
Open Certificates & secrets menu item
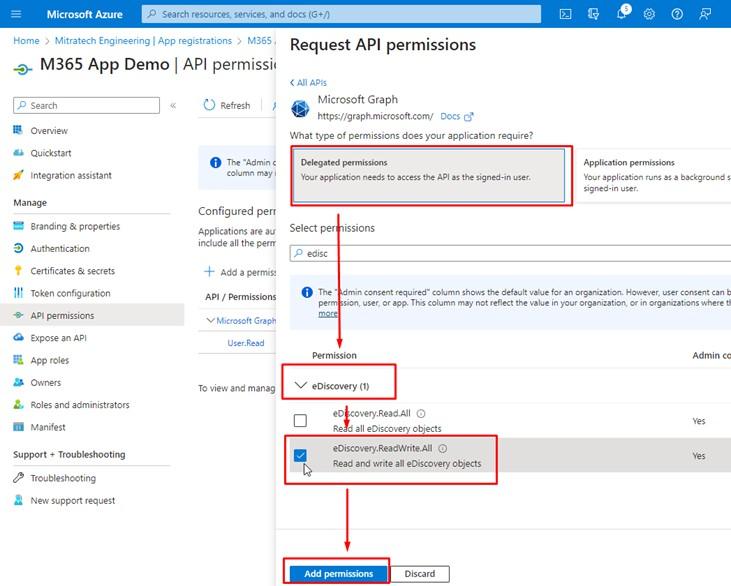click(72, 271)
